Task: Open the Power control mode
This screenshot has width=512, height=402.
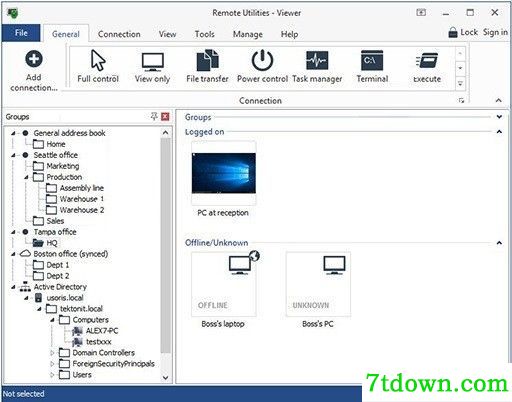Action: click(262, 60)
